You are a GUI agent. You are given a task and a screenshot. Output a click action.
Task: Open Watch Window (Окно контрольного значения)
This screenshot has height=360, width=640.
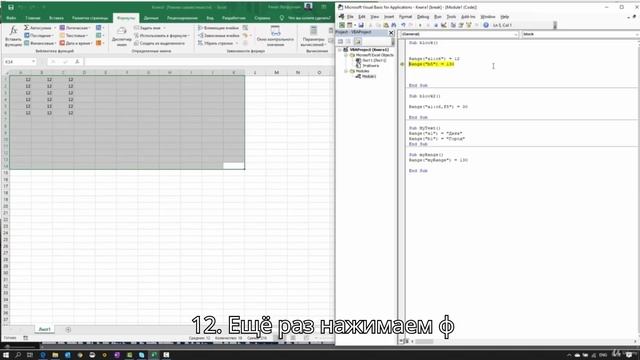tap(275, 37)
